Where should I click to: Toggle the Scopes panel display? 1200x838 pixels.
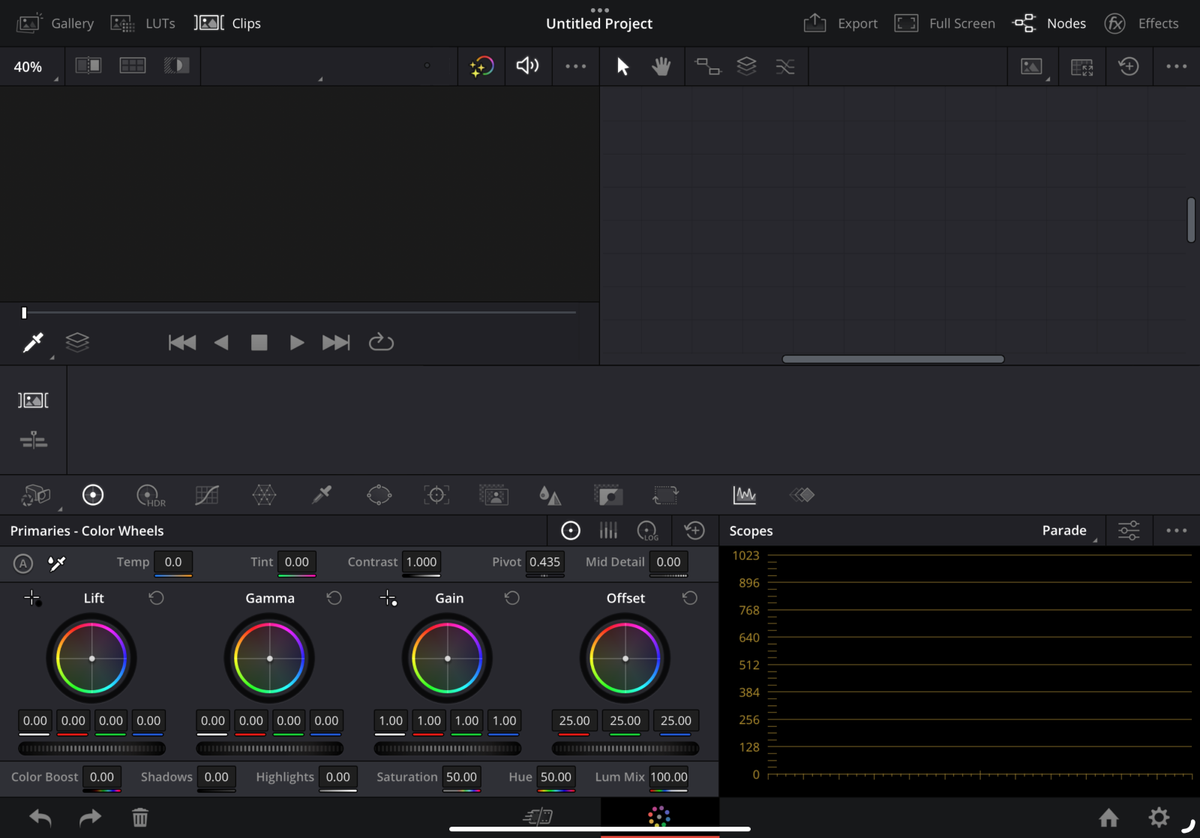pos(744,494)
